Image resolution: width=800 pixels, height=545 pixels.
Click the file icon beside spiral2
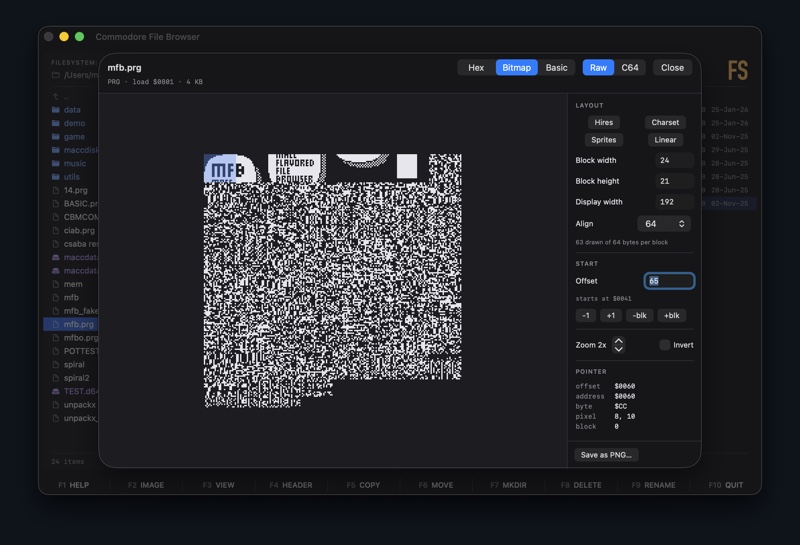(x=56, y=378)
